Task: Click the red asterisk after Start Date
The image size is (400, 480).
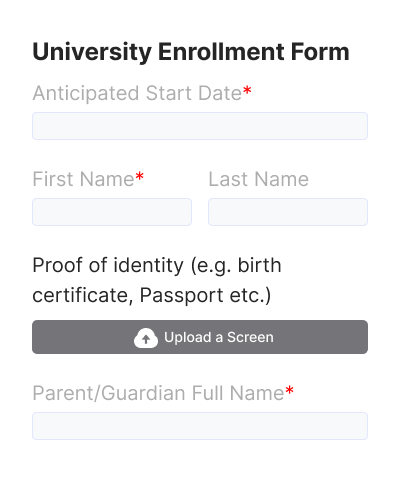Action: 247,90
